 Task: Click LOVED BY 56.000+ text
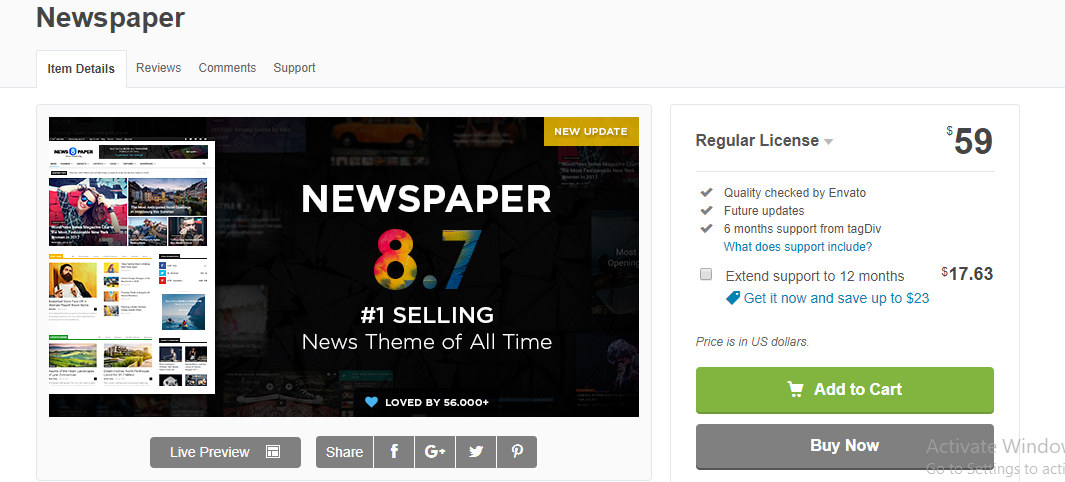437,403
